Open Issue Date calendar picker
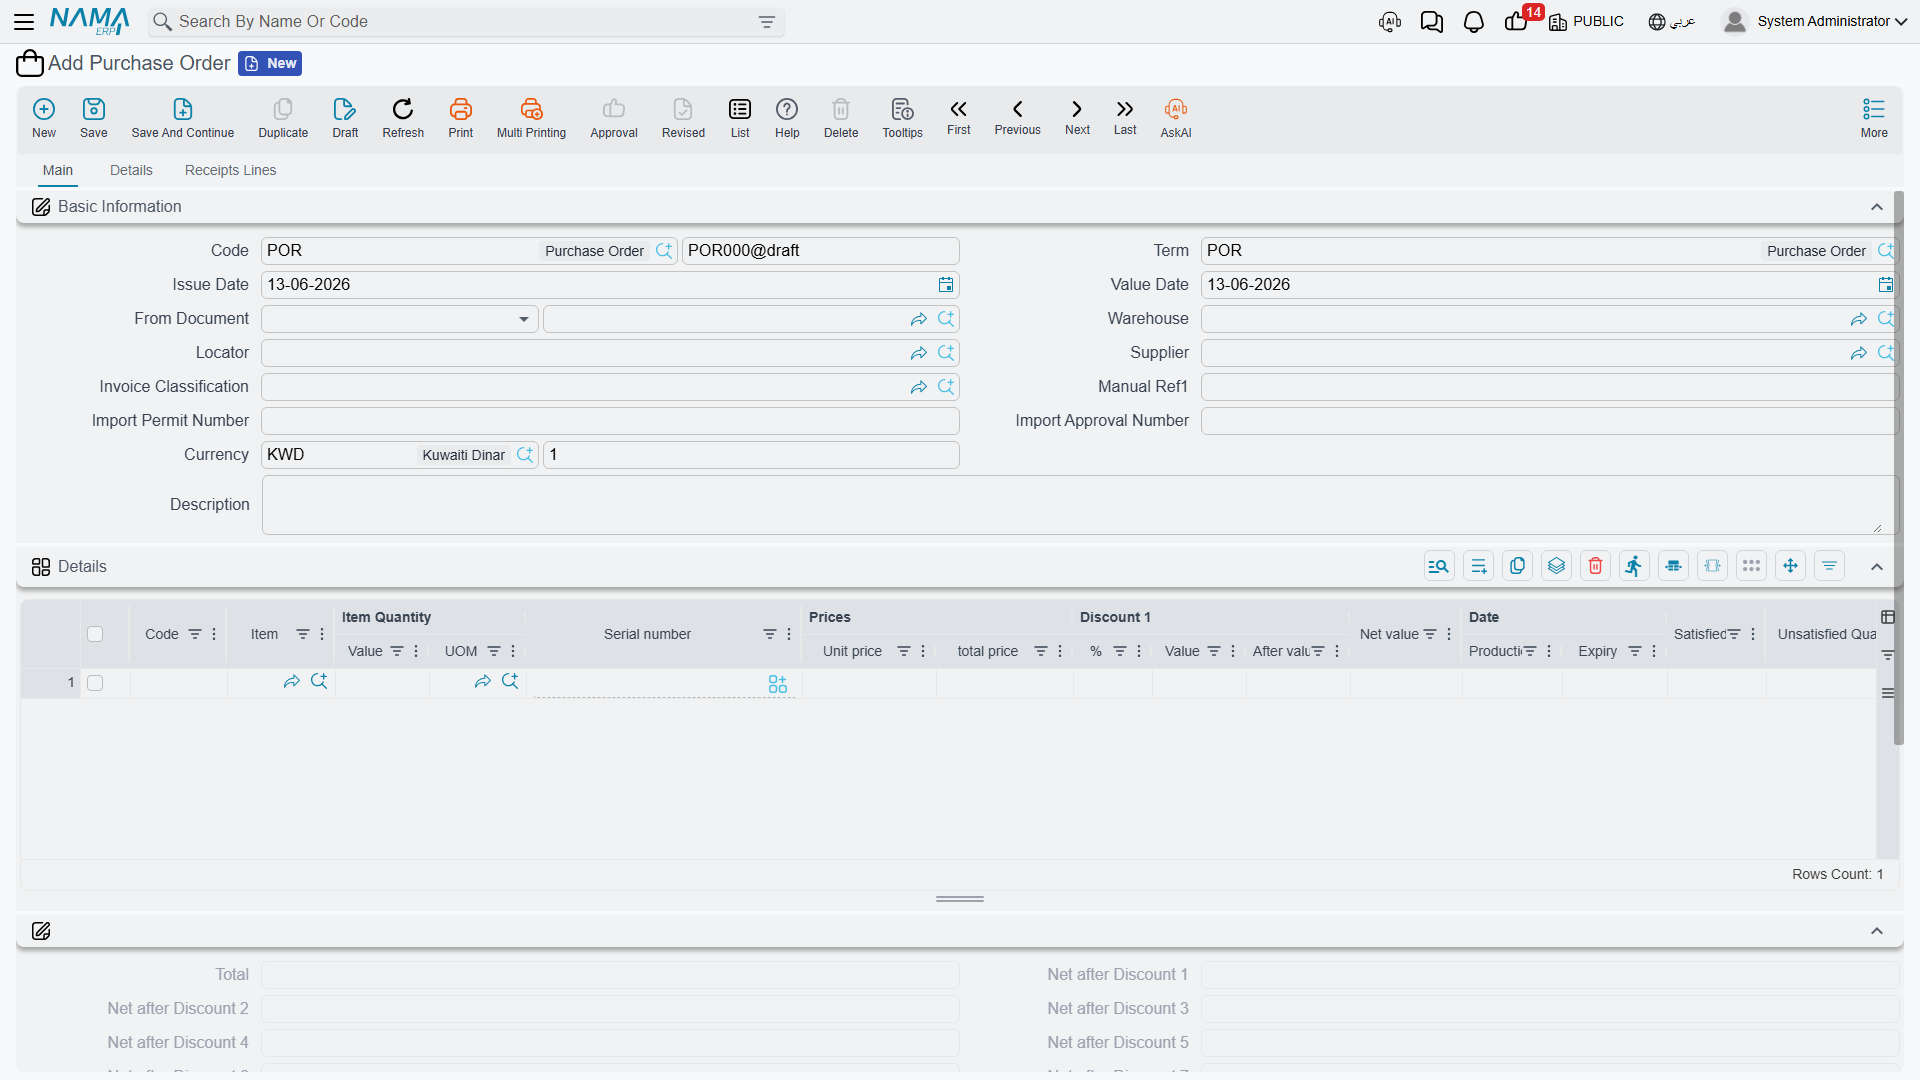This screenshot has height=1080, width=1920. (946, 285)
